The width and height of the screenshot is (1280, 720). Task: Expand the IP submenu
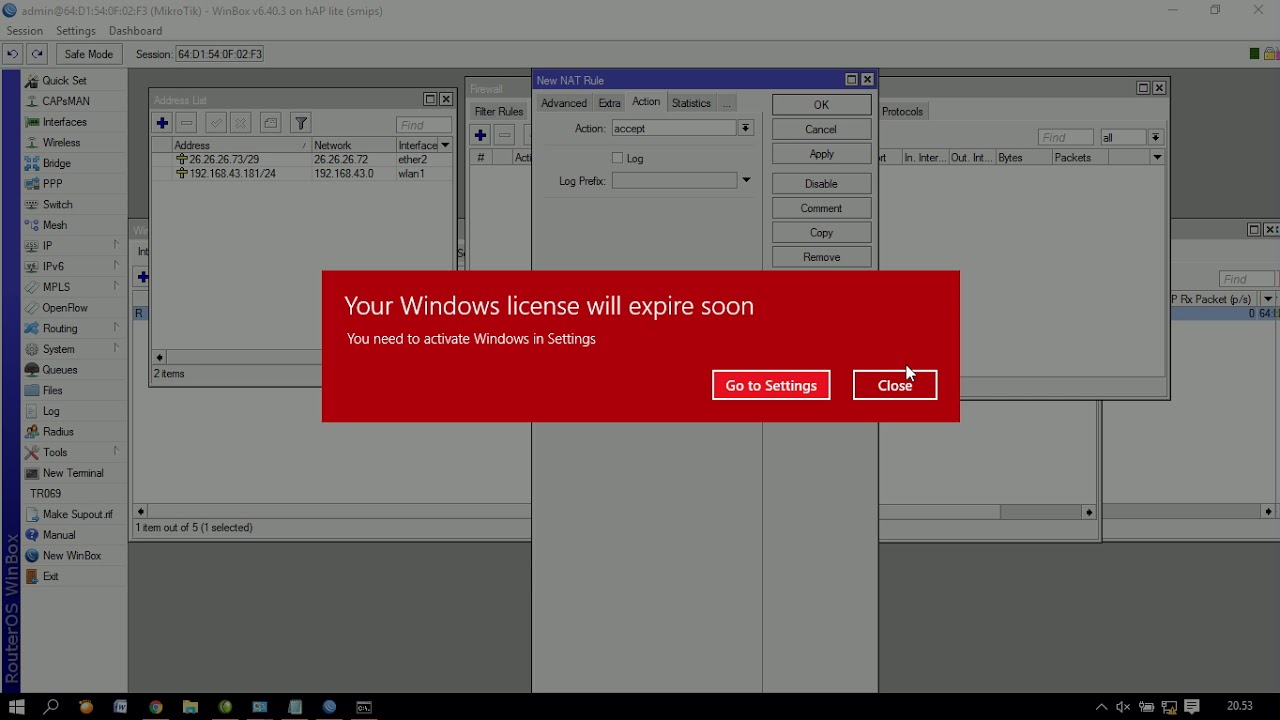click(x=72, y=246)
